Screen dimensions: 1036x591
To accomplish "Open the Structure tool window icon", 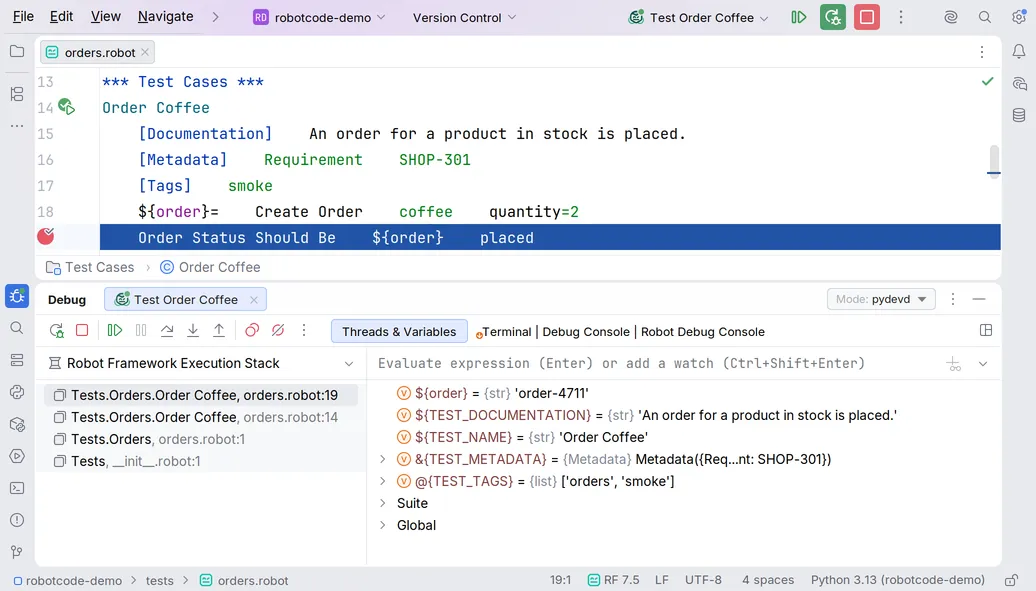I will tap(17, 94).
